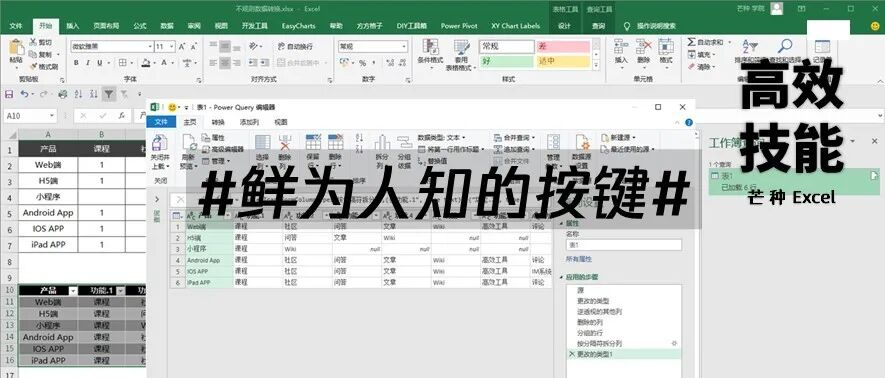Viewport: 885px width, 378px height.
Task: Open the 功能.1 column filter dropdown
Action: (120, 291)
